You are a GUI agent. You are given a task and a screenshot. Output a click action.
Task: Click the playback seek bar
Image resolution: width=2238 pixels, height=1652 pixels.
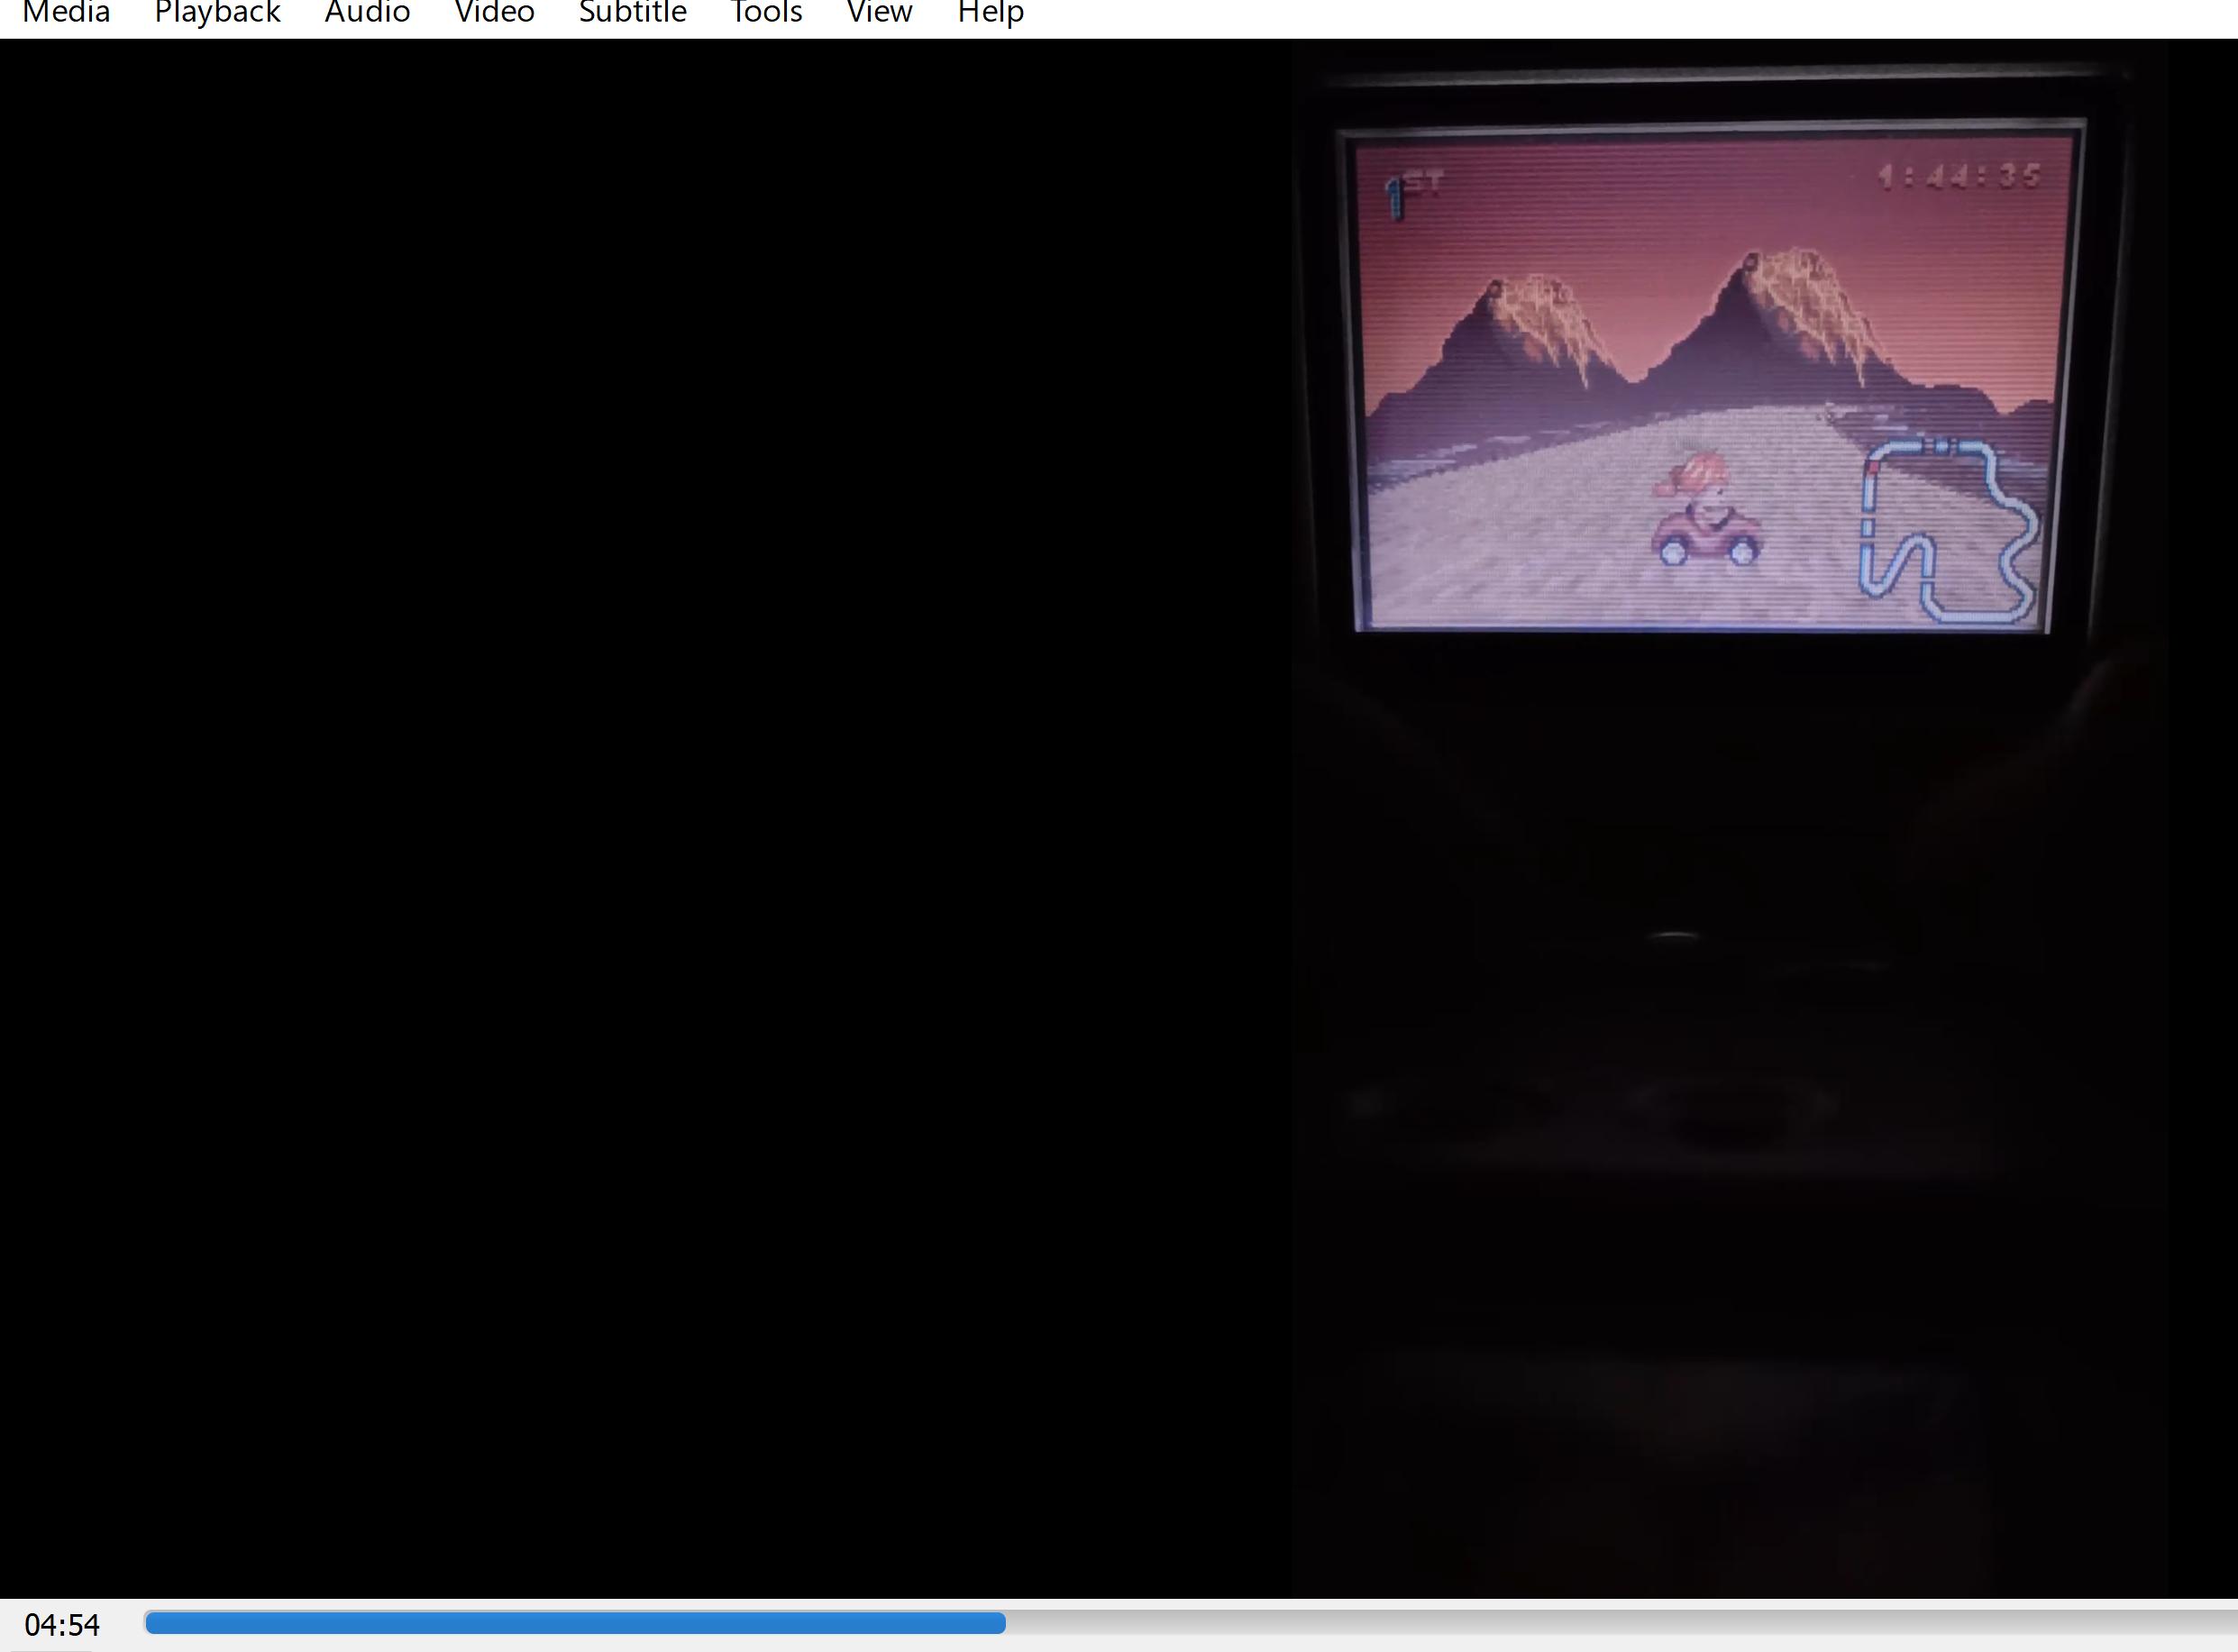point(1190,1623)
